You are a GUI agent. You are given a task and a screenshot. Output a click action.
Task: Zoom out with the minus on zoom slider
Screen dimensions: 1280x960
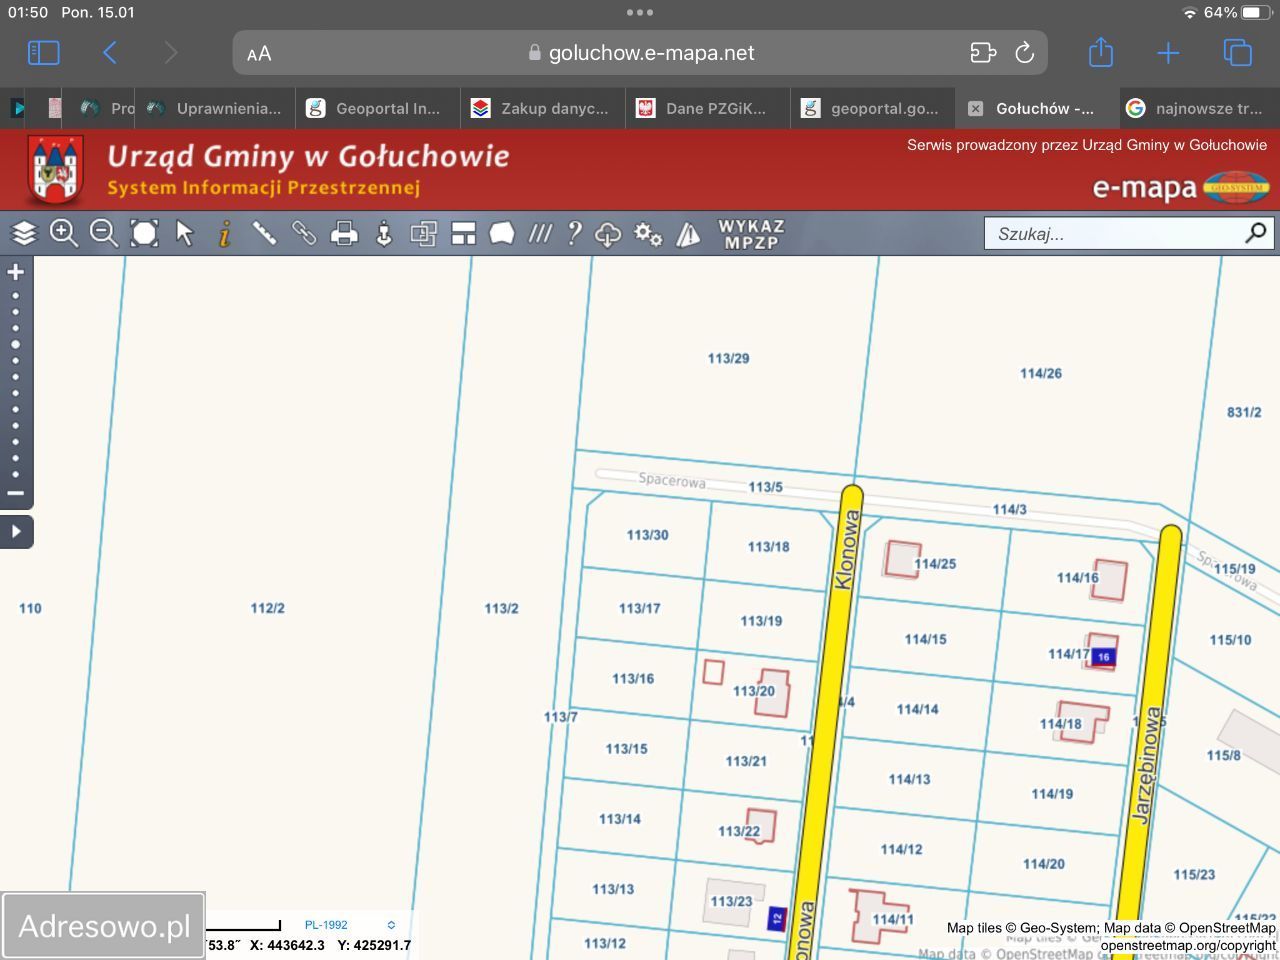(15, 493)
